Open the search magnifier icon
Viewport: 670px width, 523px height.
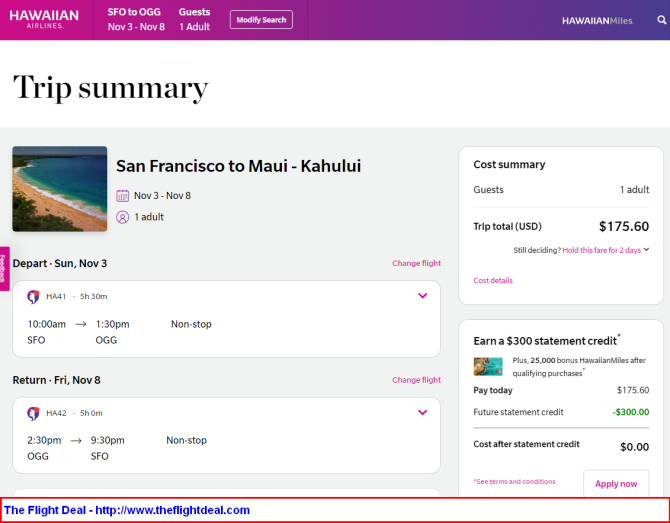tap(661, 20)
